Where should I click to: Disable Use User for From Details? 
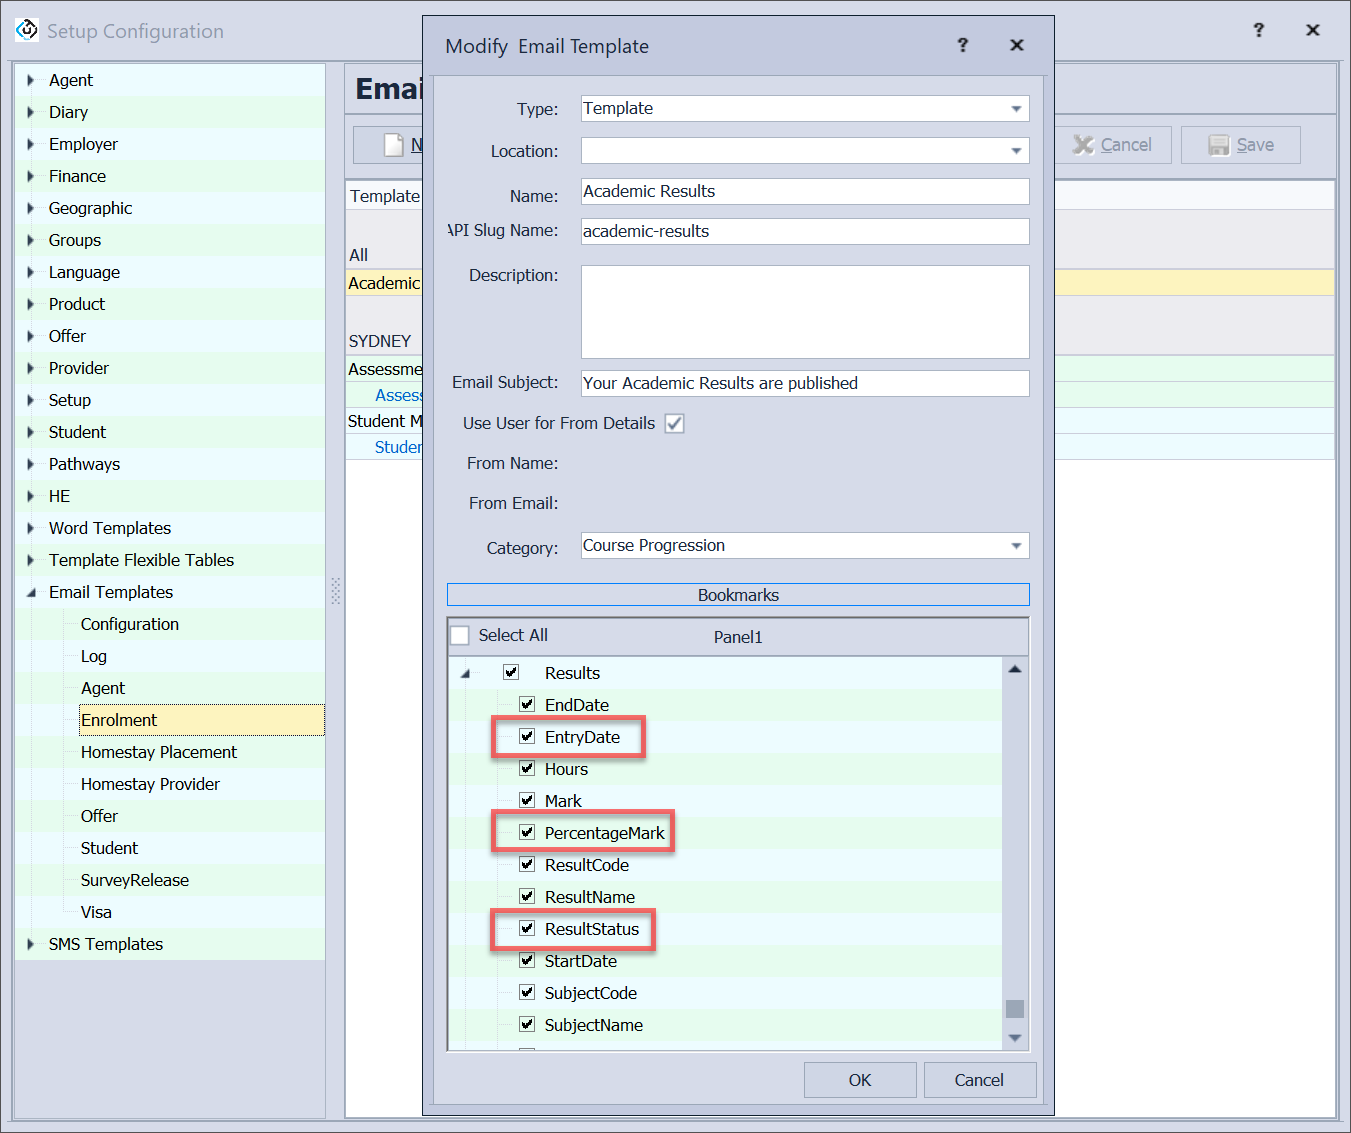pos(675,423)
